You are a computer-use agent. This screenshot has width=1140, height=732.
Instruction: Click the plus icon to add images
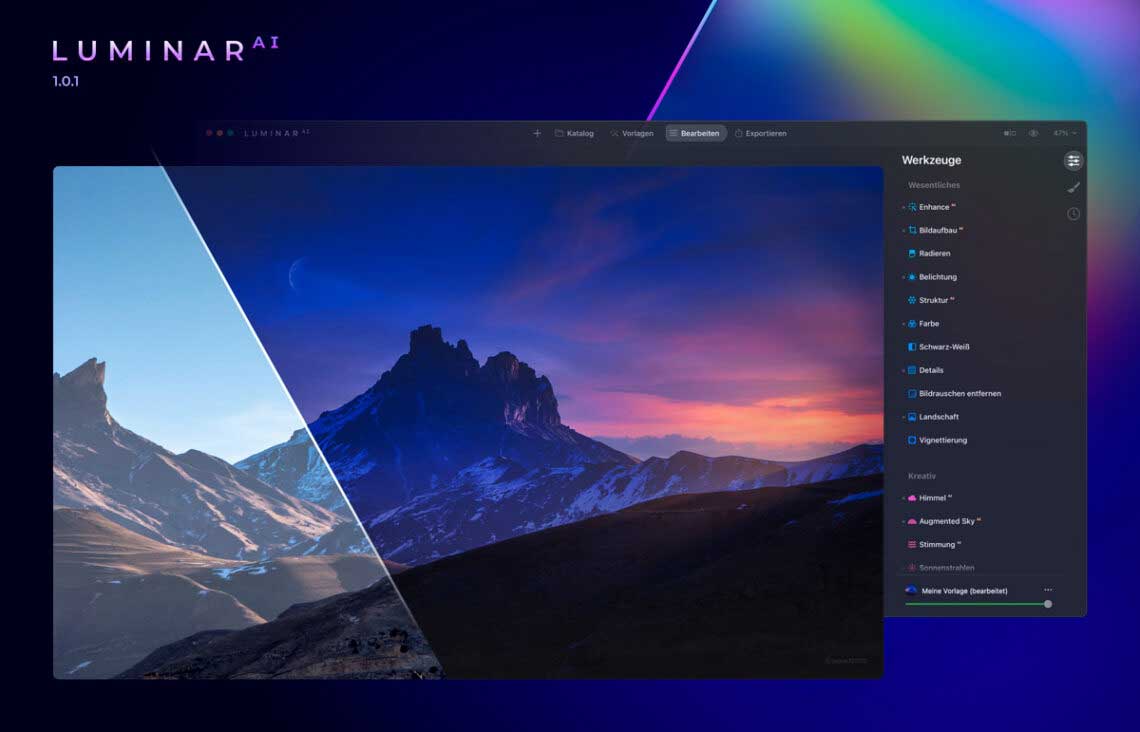537,133
